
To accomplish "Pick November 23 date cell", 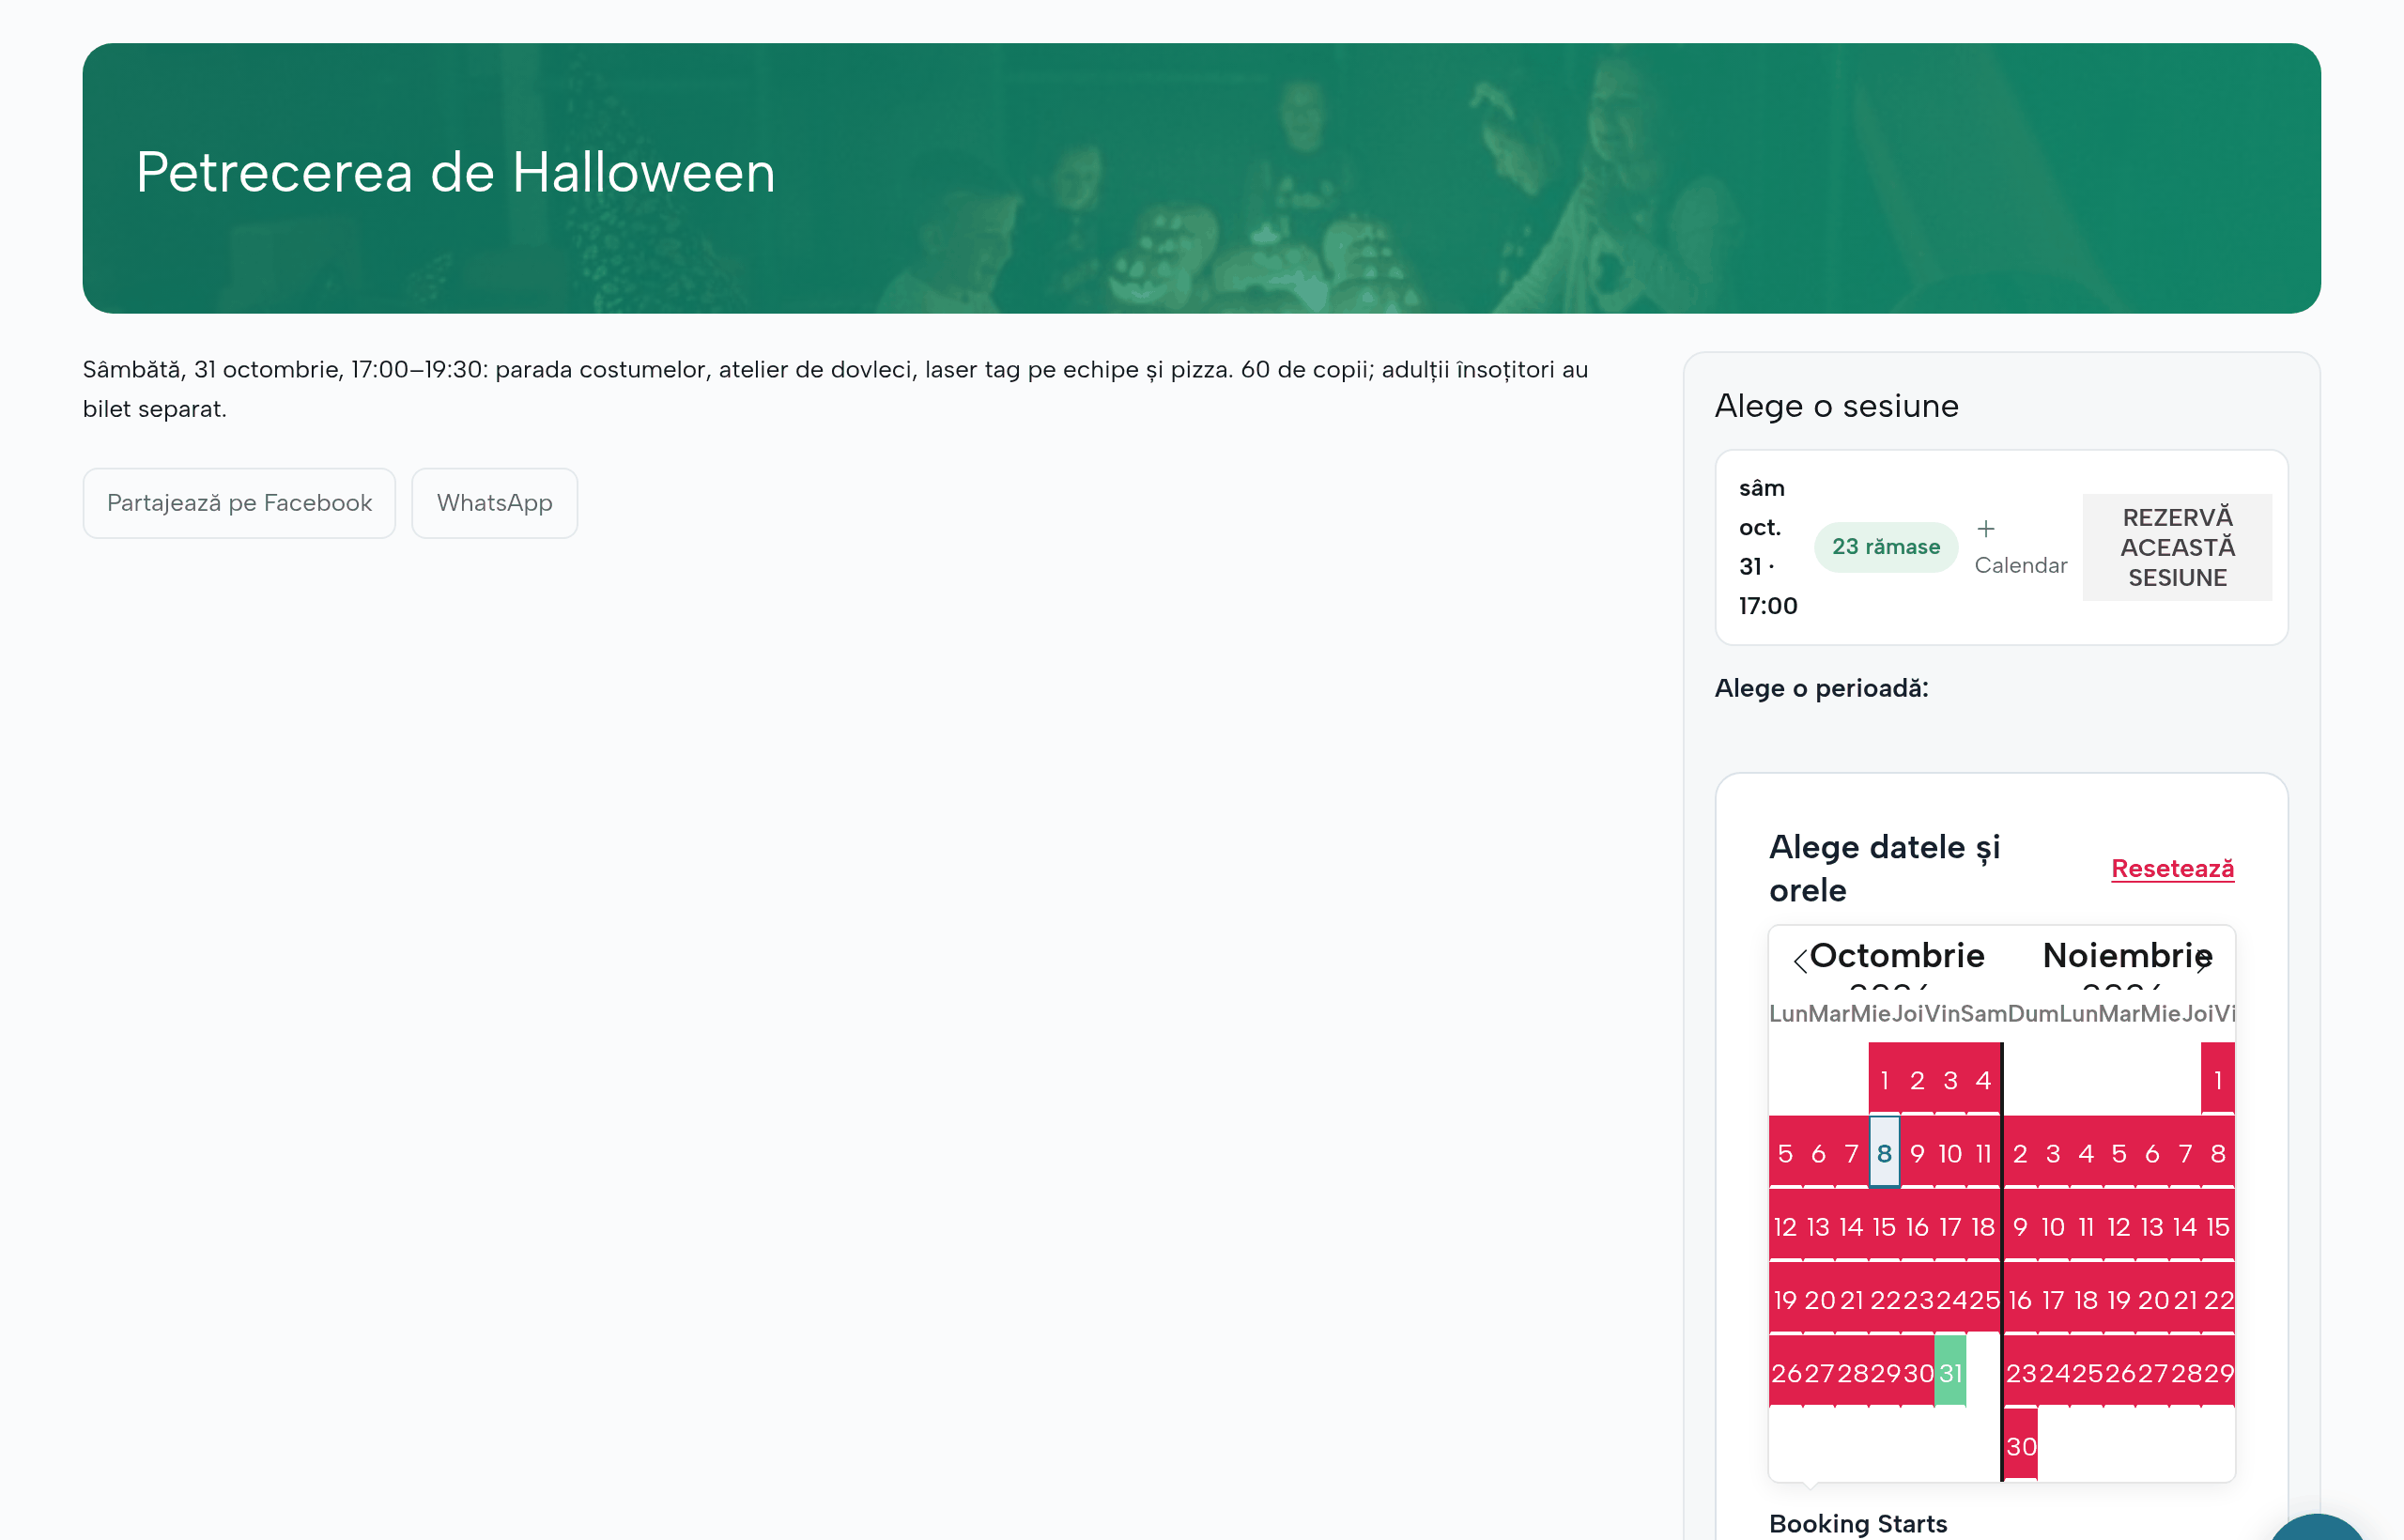I will (x=2020, y=1372).
